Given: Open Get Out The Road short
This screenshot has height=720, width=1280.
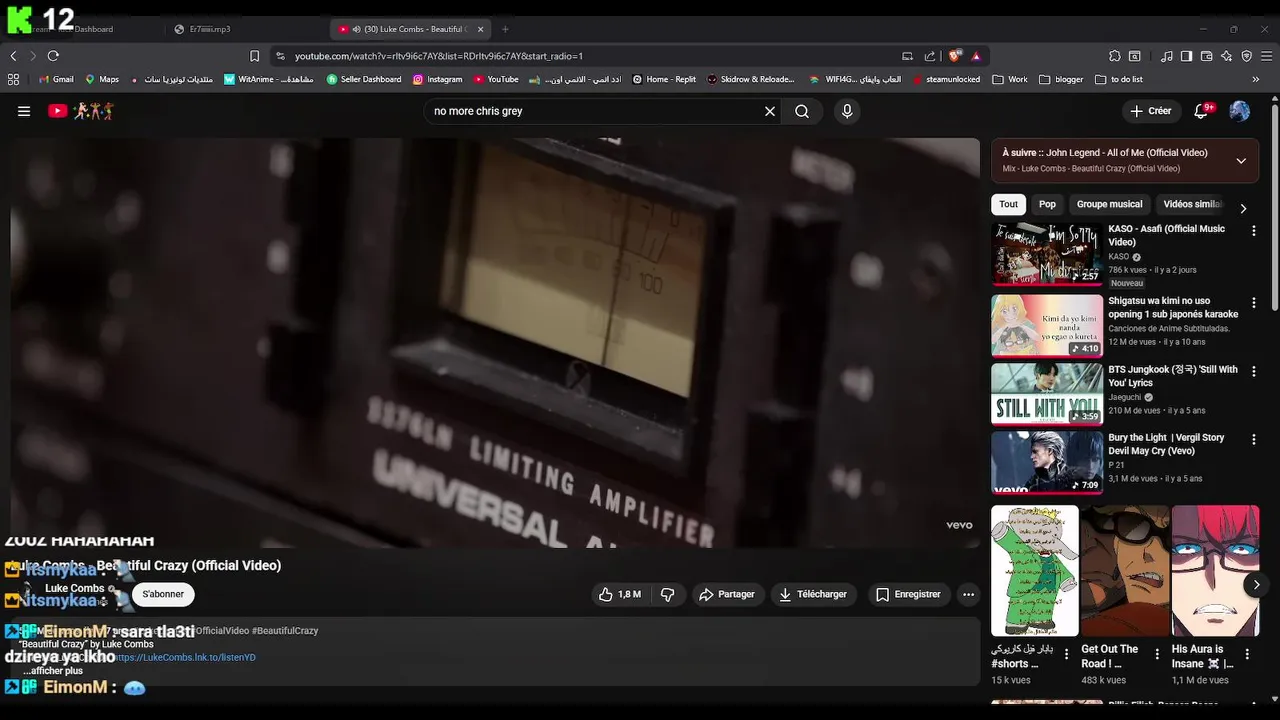Looking at the screenshot, I should click(1125, 571).
